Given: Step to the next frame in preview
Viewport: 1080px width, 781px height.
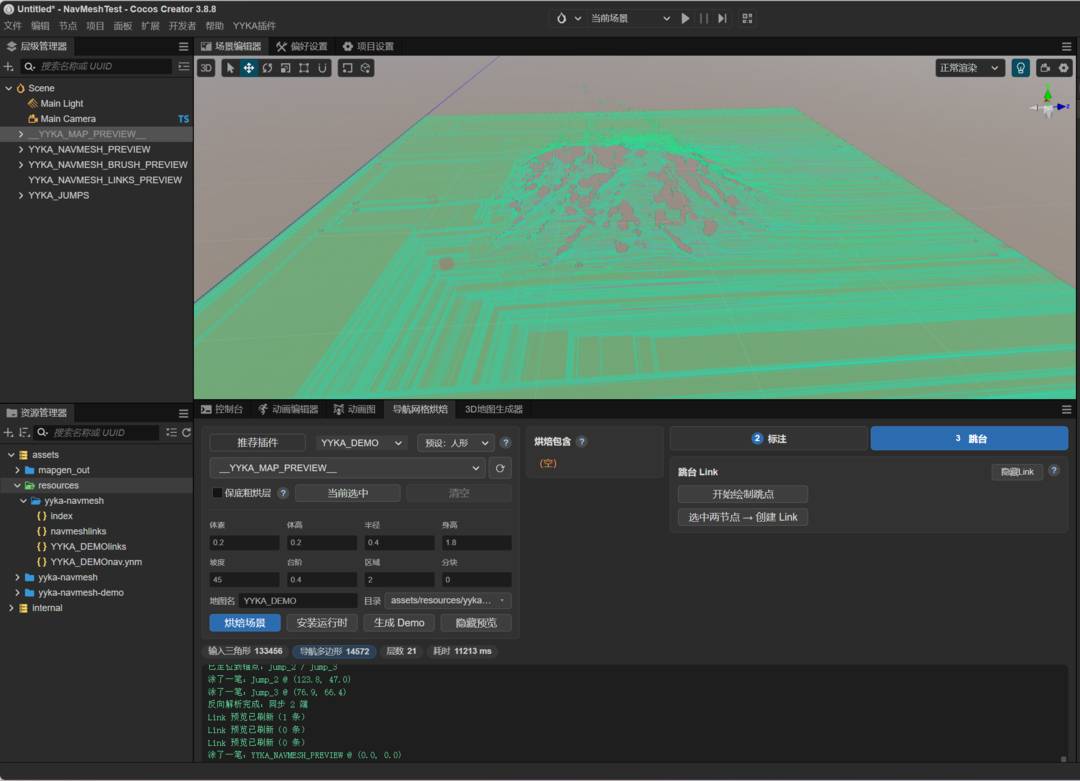Looking at the screenshot, I should pos(722,19).
